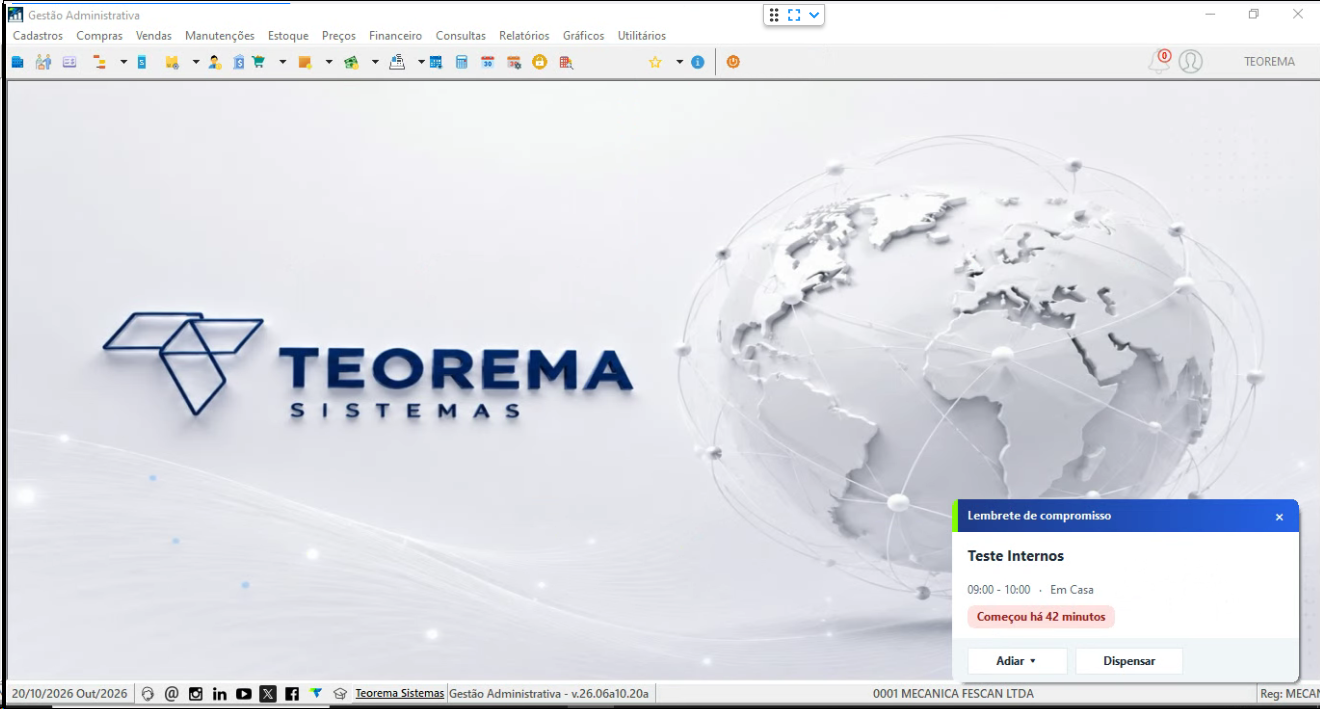Expand the dropdown arrow beside the hierarchy icon

(x=123, y=62)
